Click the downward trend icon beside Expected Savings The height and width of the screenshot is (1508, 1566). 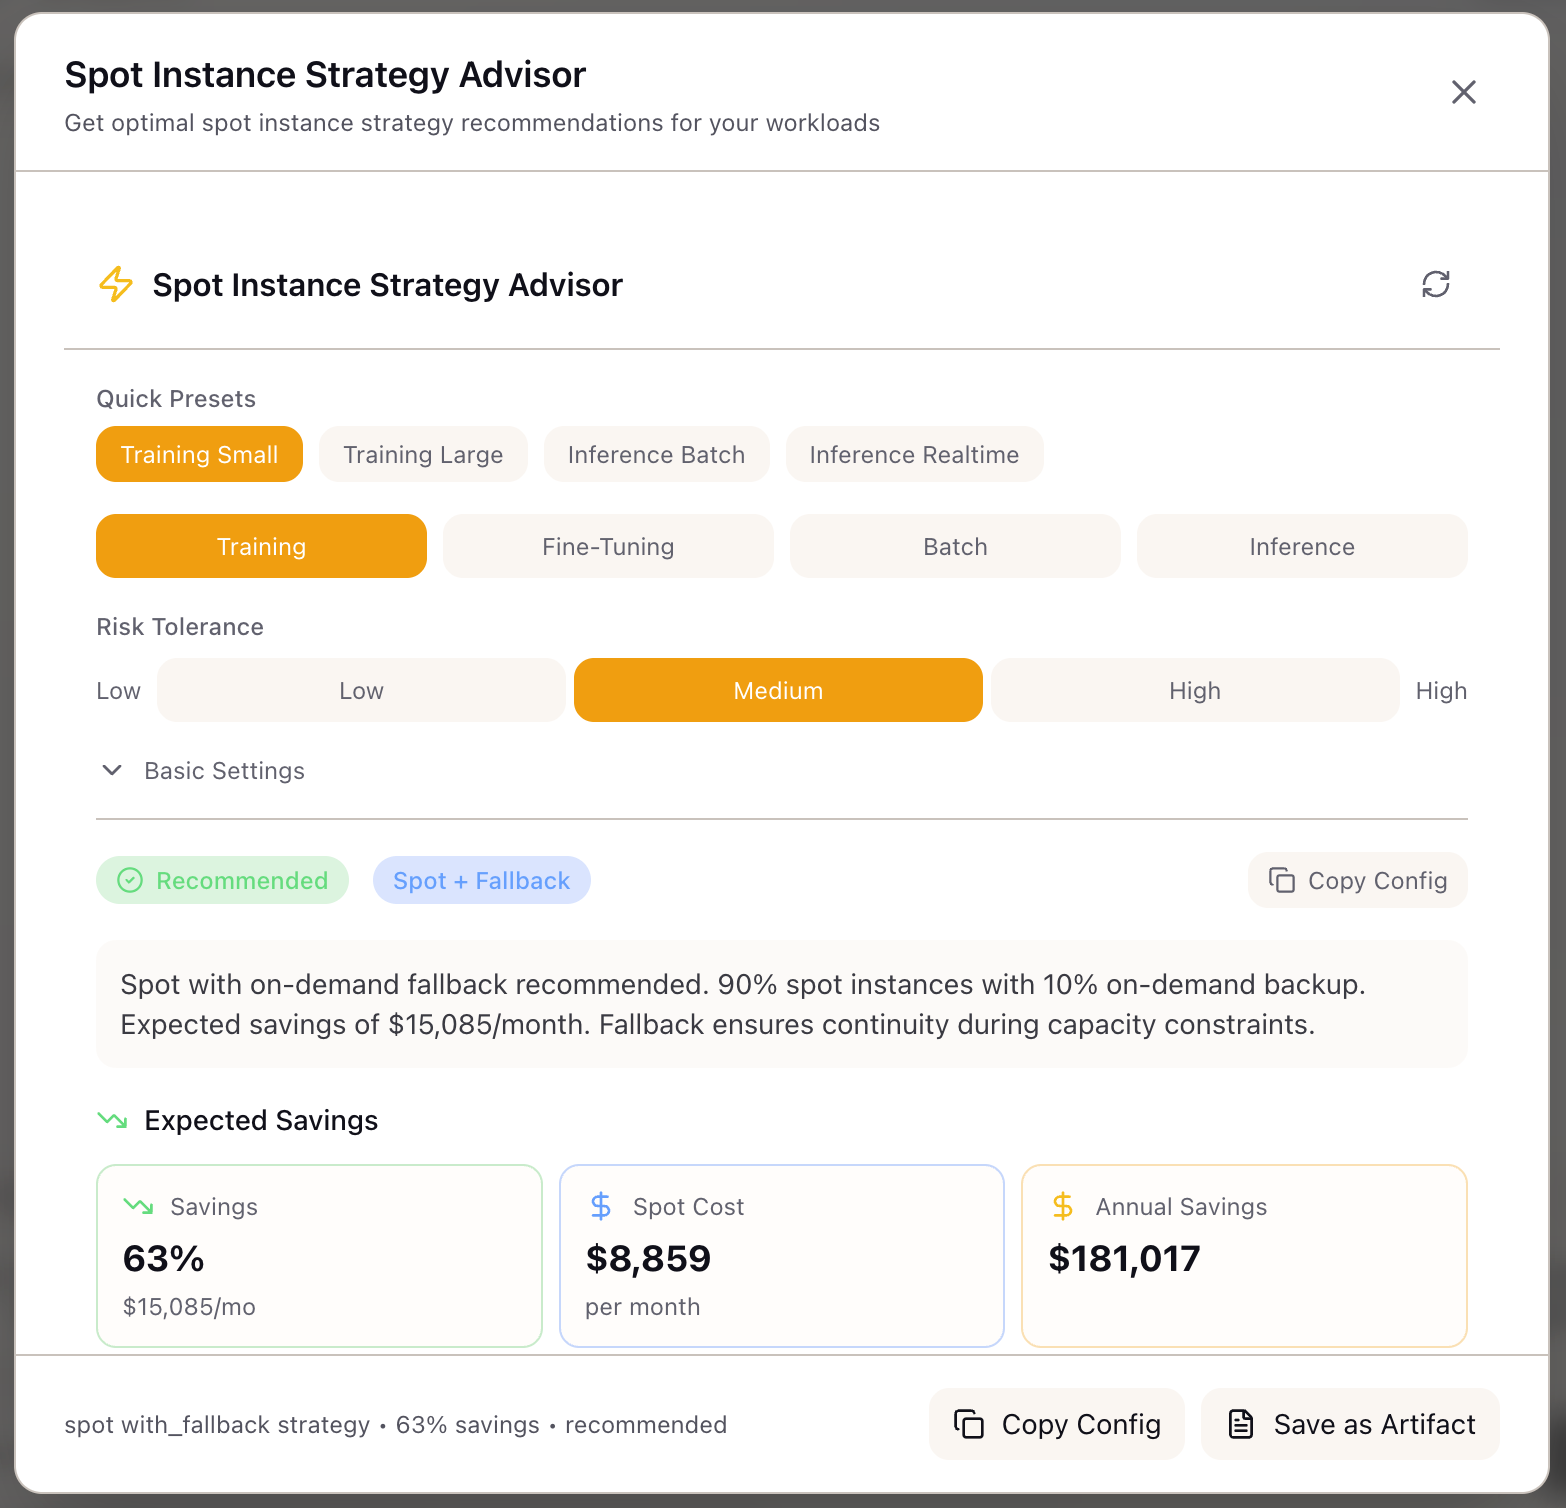[112, 1120]
